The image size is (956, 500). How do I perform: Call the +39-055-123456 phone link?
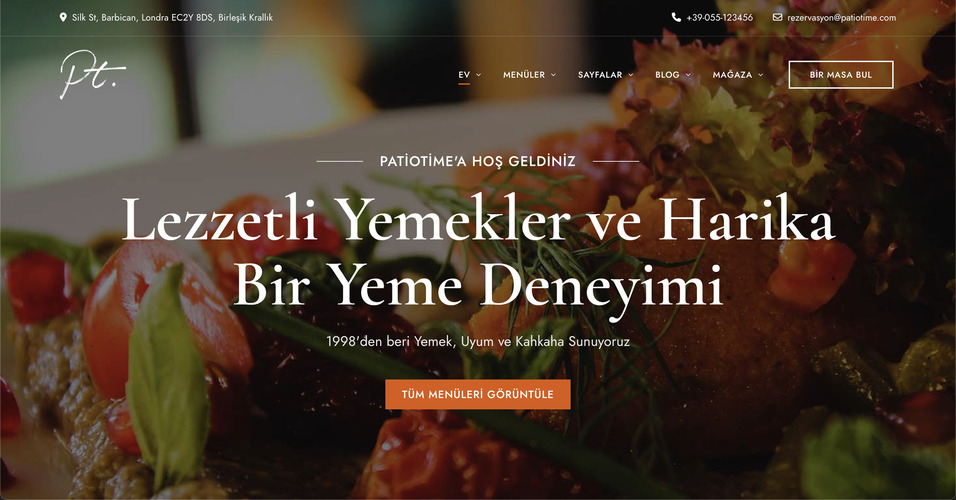(719, 18)
